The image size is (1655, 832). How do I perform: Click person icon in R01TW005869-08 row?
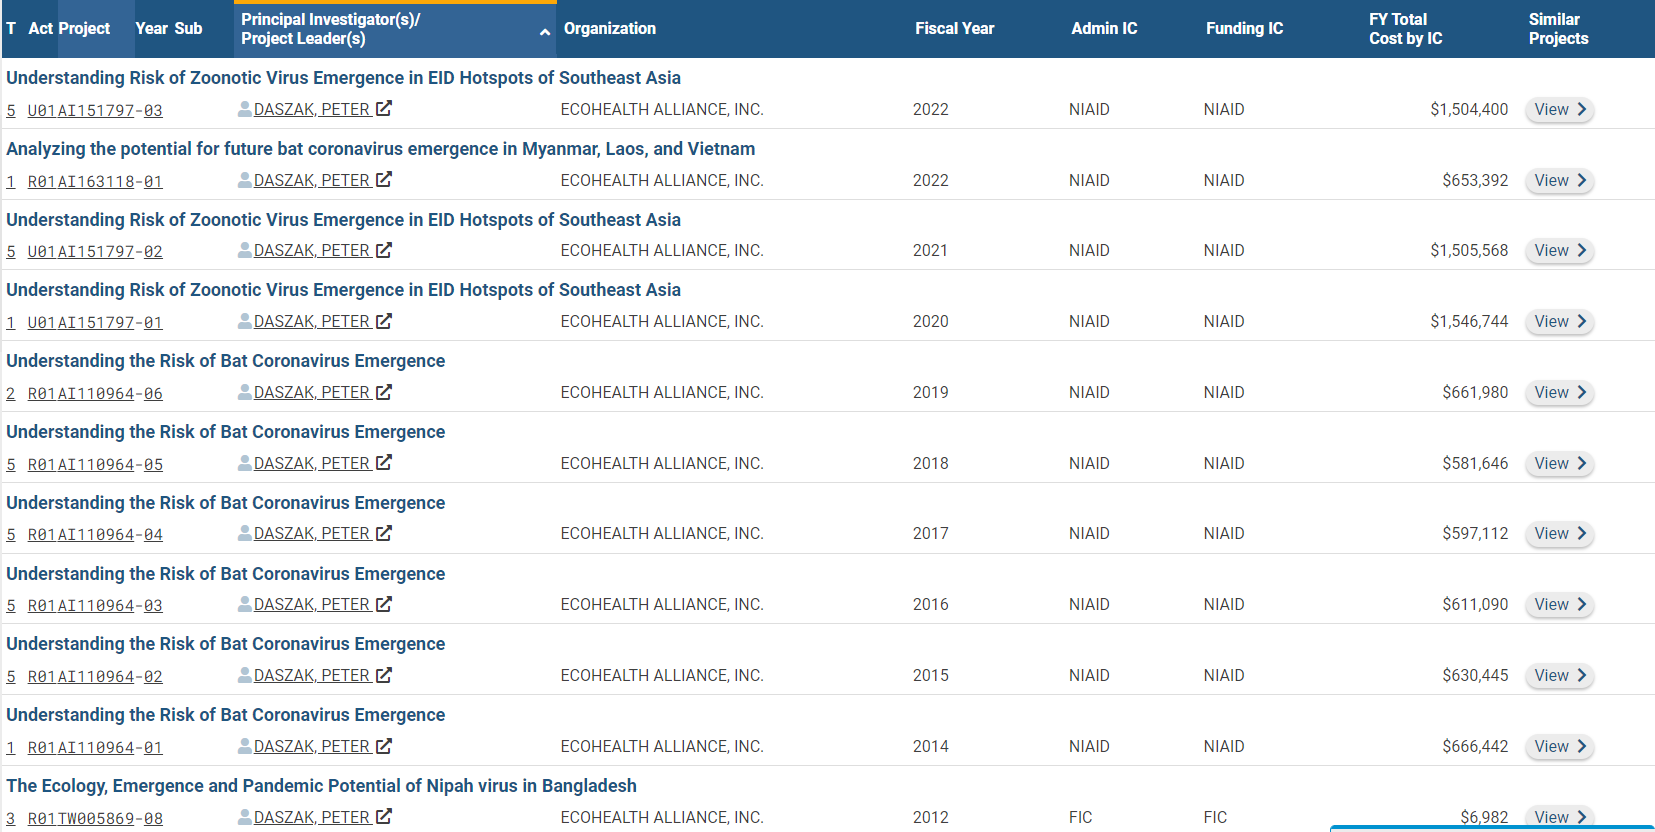[245, 817]
